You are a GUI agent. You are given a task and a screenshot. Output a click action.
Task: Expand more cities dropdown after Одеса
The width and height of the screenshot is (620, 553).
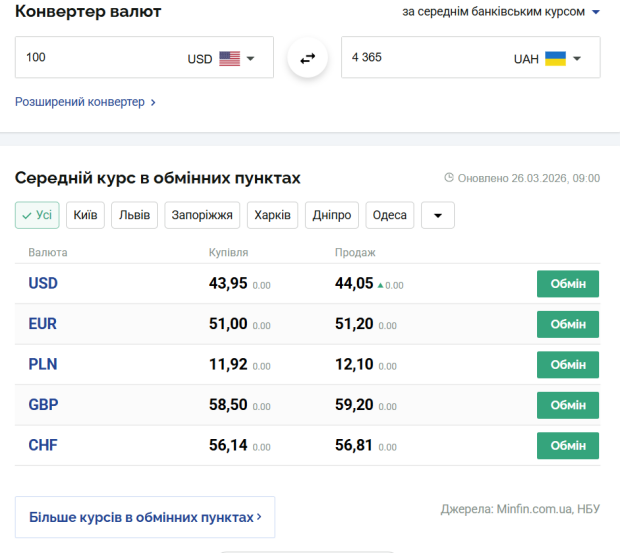coord(438,215)
